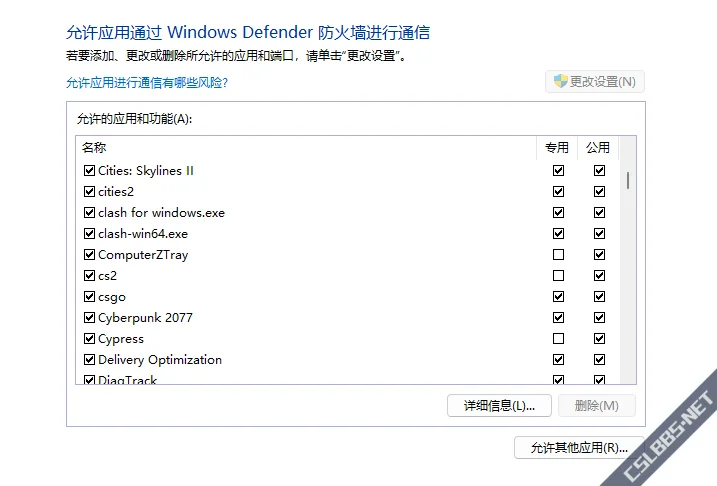Click the shield icon on 更改设置 button
717x486 pixels.
pyautogui.click(x=560, y=81)
